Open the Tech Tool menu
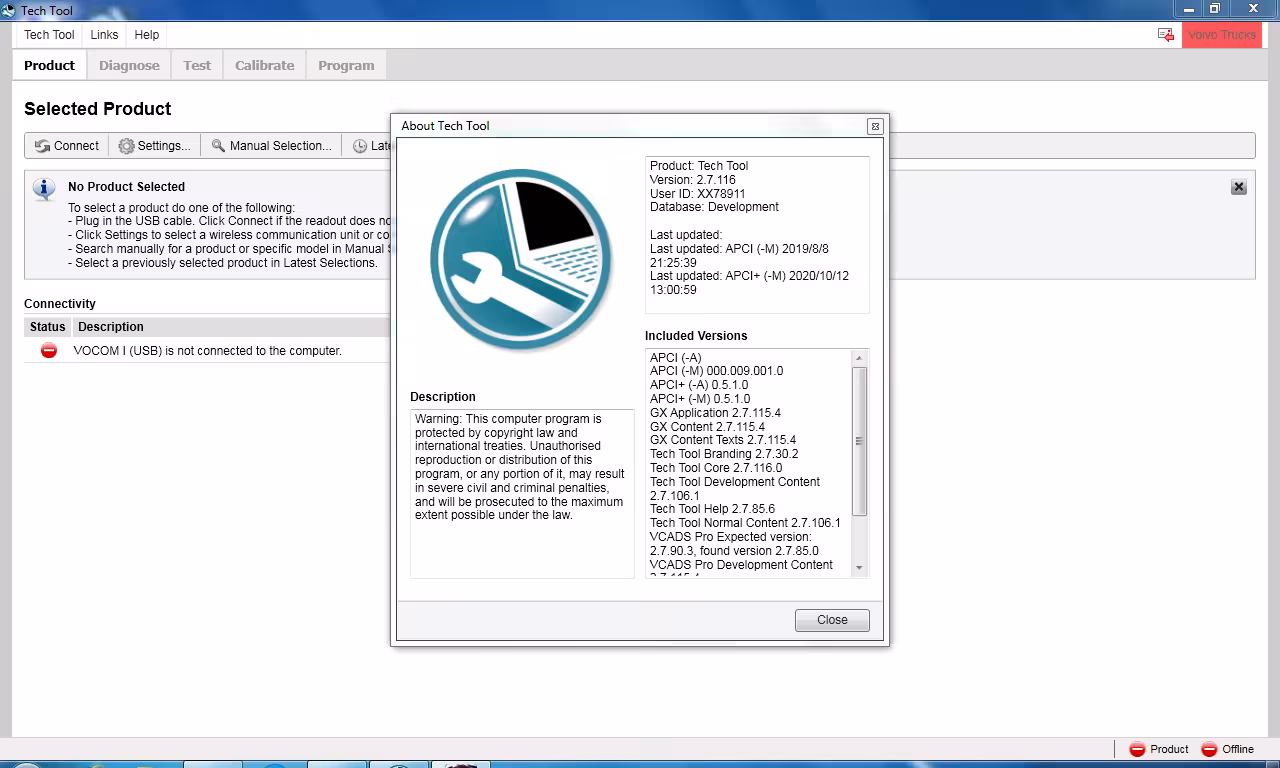Viewport: 1280px width, 768px height. 49,34
